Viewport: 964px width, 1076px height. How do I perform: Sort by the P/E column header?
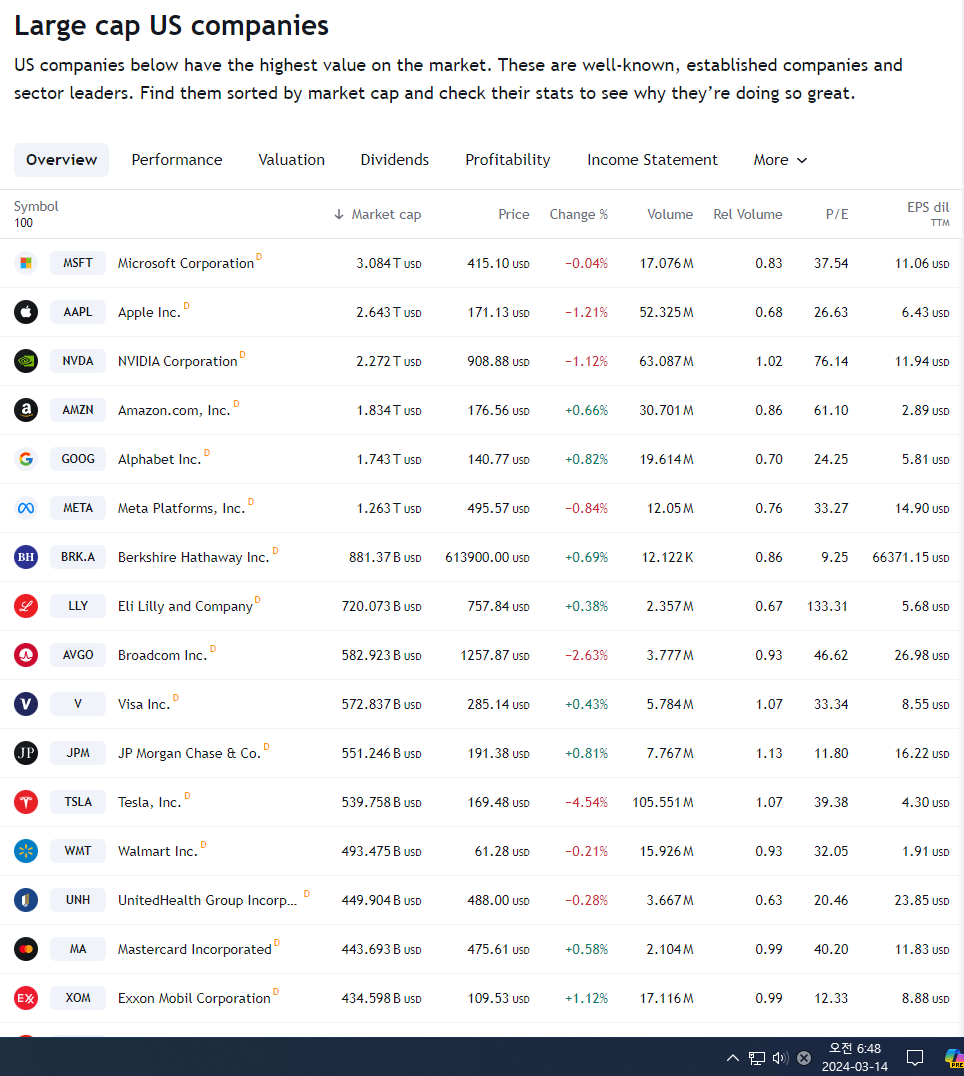(x=837, y=214)
